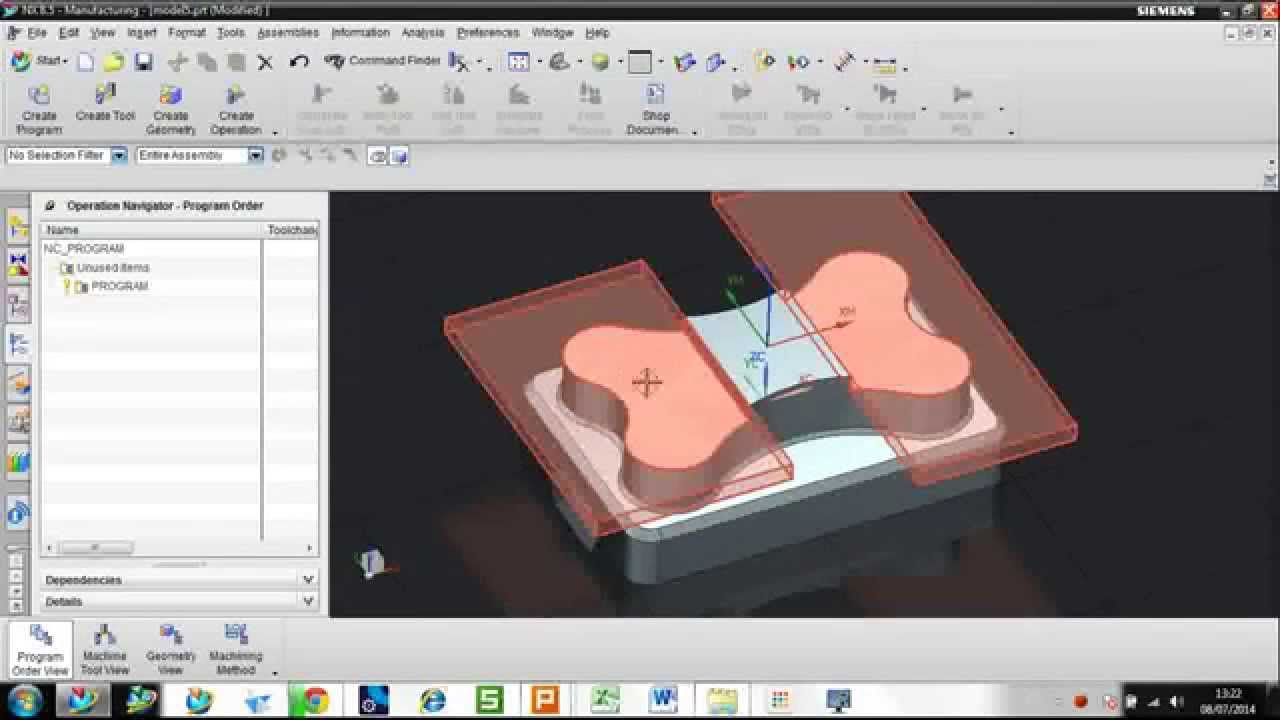Click the Toolchange column header

(291, 230)
